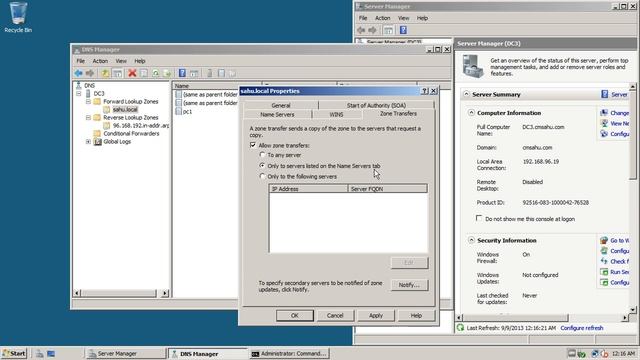Click New Record icon in DNS Manager toolbar
640x360 pixels.
point(221,73)
